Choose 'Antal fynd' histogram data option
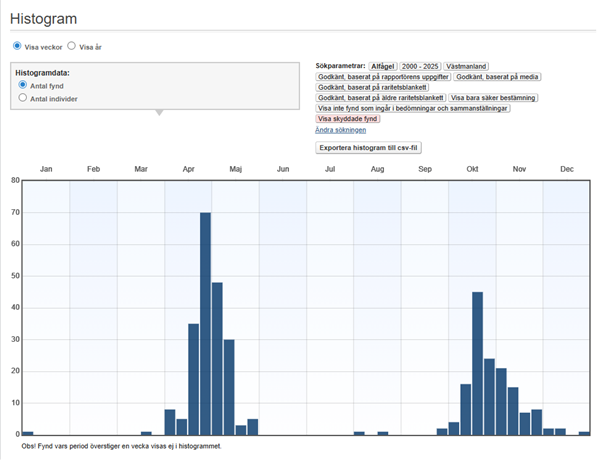 (x=23, y=86)
